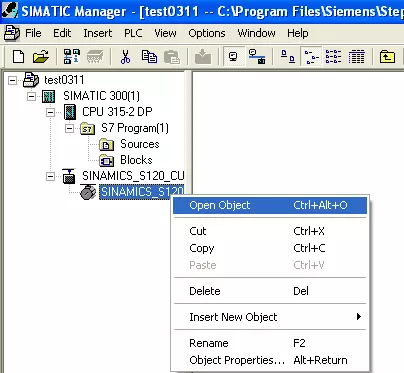Expand the Insert New Object submenu arrow
Viewport: 404px width, 373px height.
click(359, 316)
